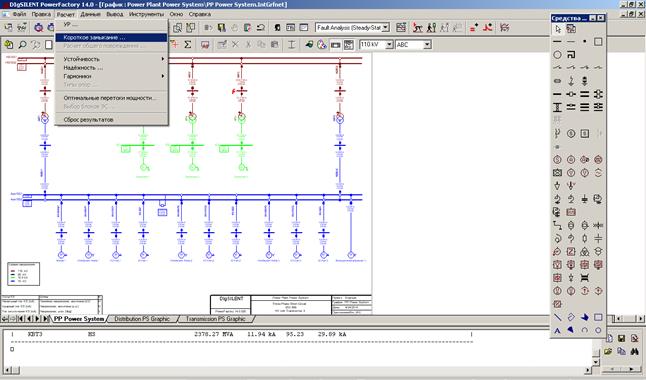Switch to PP Power System tab
The width and height of the screenshot is (646, 380).
click(x=79, y=319)
